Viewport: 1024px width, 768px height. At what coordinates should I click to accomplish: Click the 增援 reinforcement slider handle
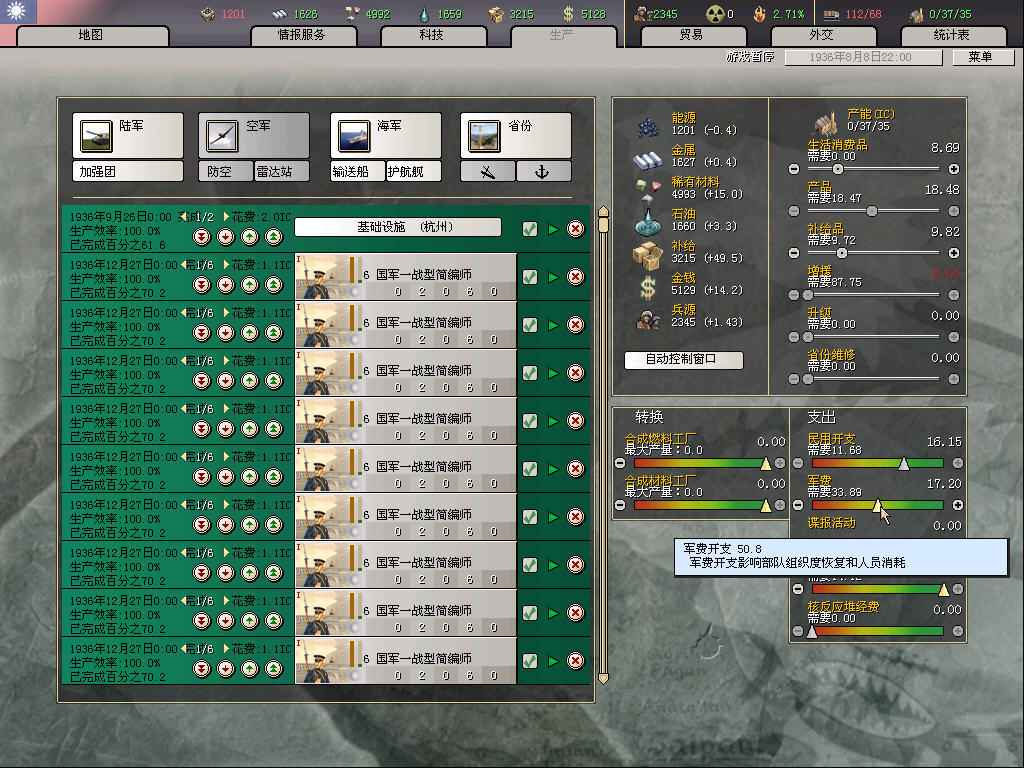tap(808, 295)
